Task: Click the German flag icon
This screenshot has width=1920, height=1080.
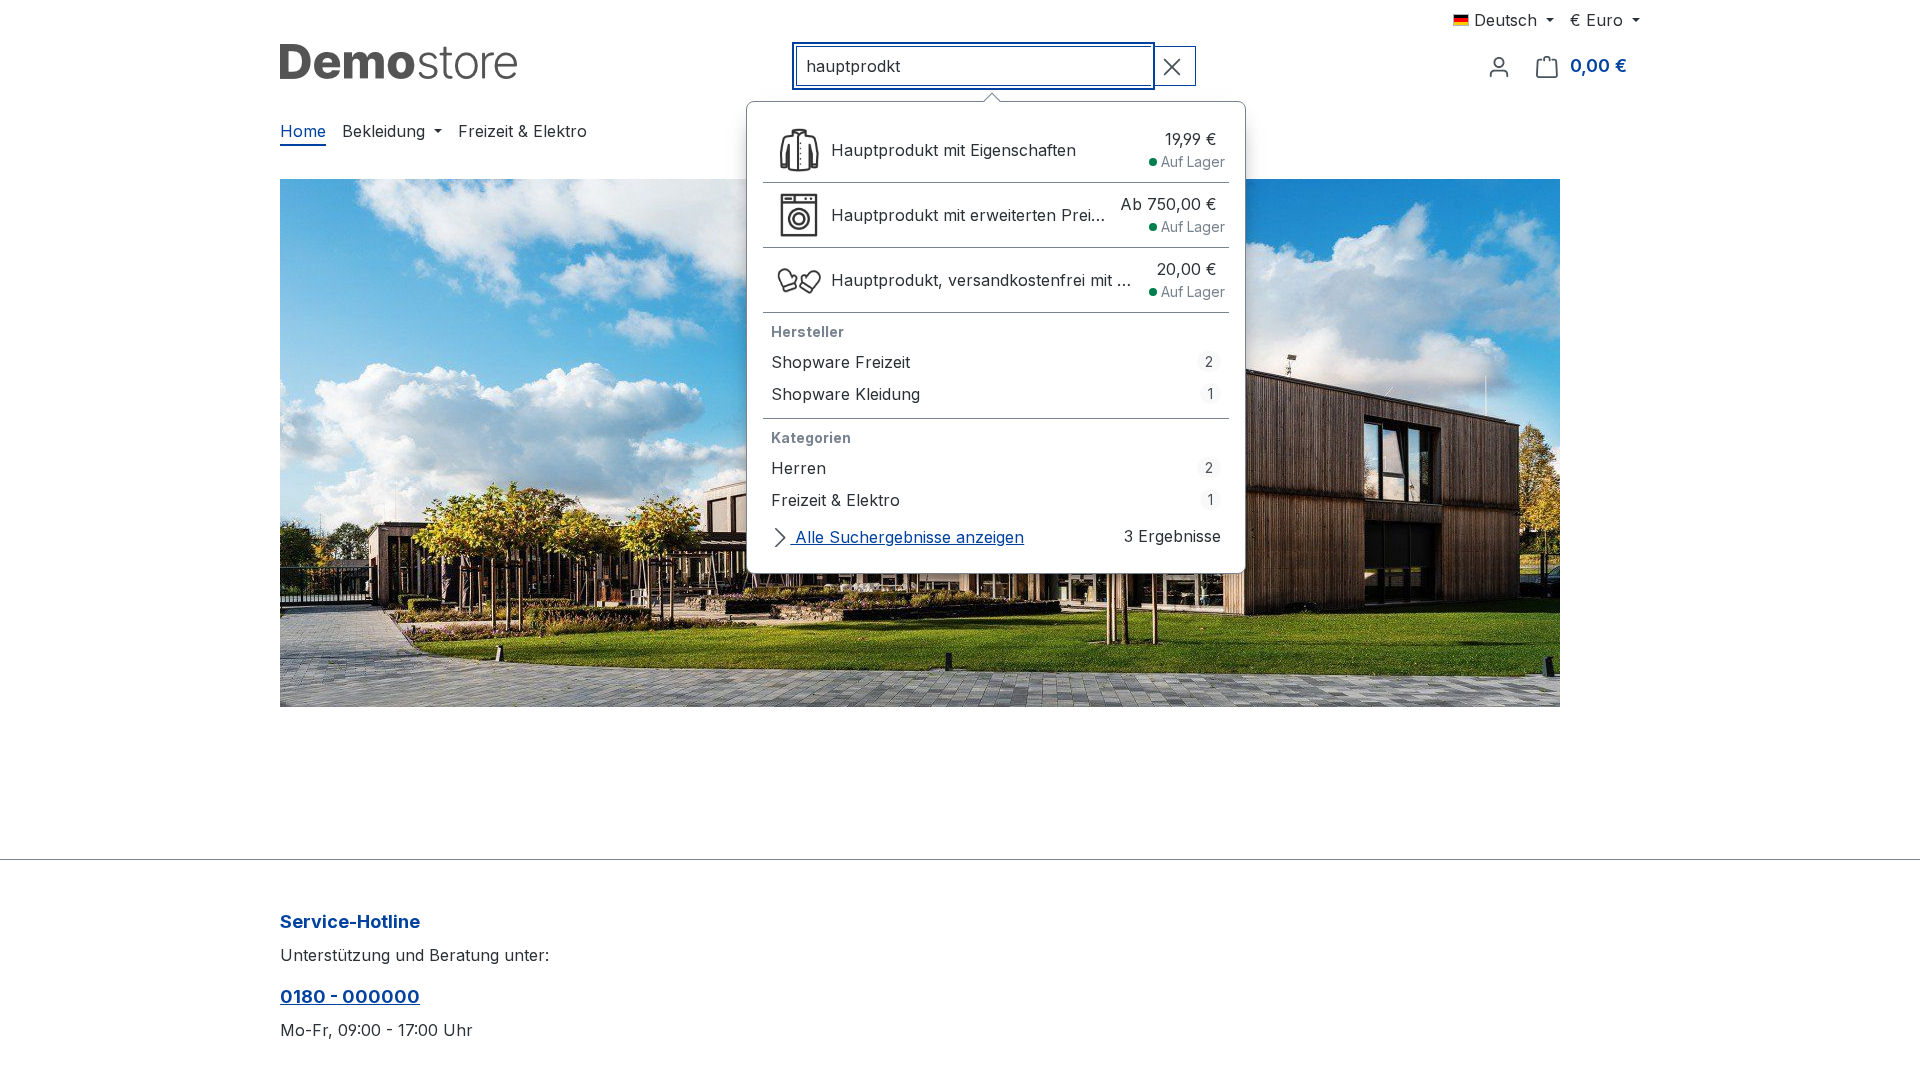Action: click(1461, 20)
